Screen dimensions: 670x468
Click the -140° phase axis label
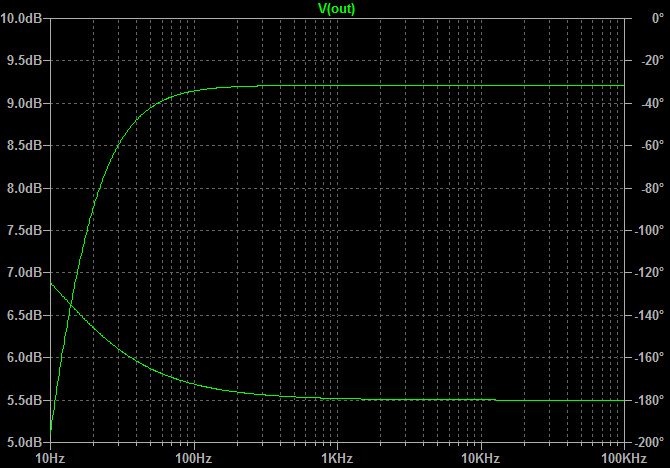[x=649, y=315]
